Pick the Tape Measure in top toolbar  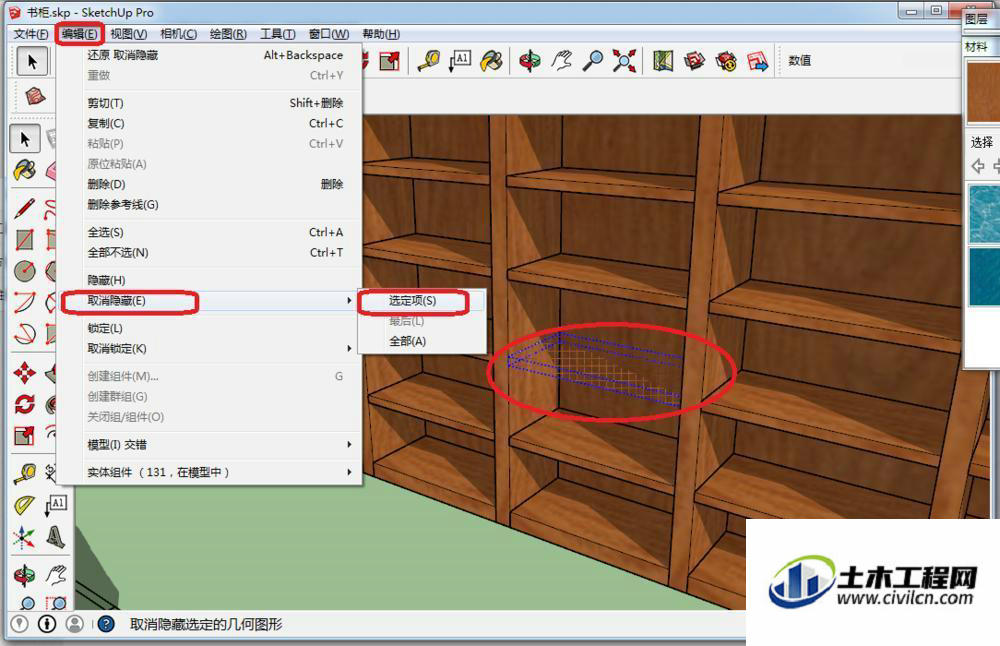(x=429, y=61)
